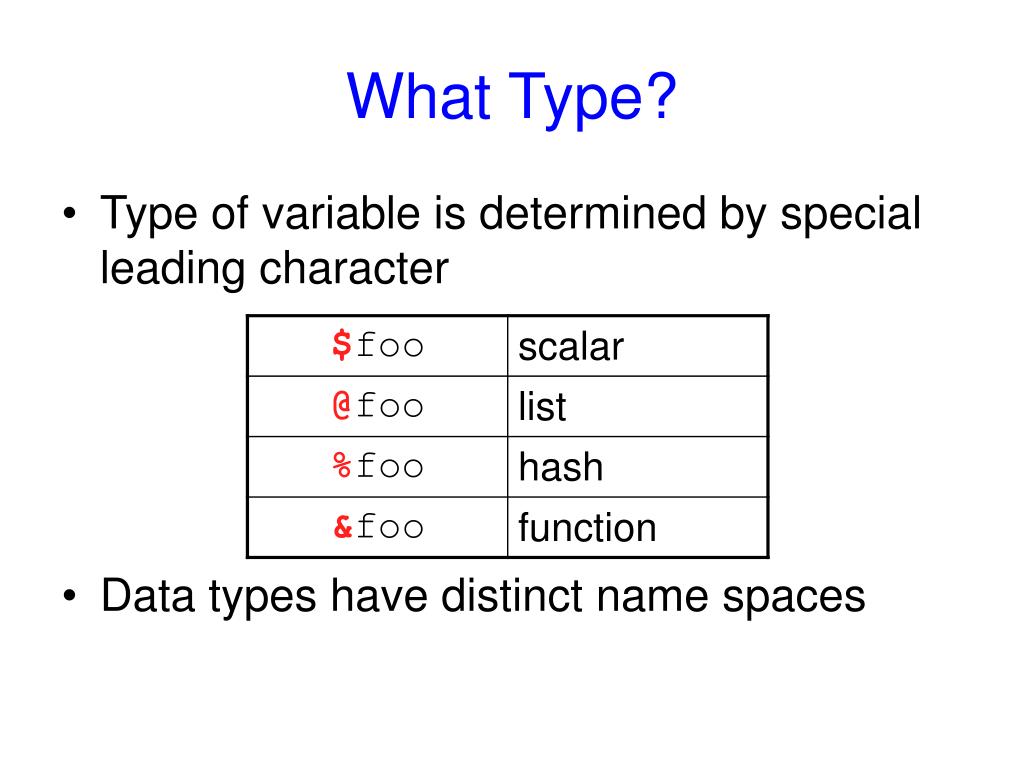This screenshot has height=768, width=1024.
Task: Select the "What Type?" slide title
Action: (x=511, y=98)
